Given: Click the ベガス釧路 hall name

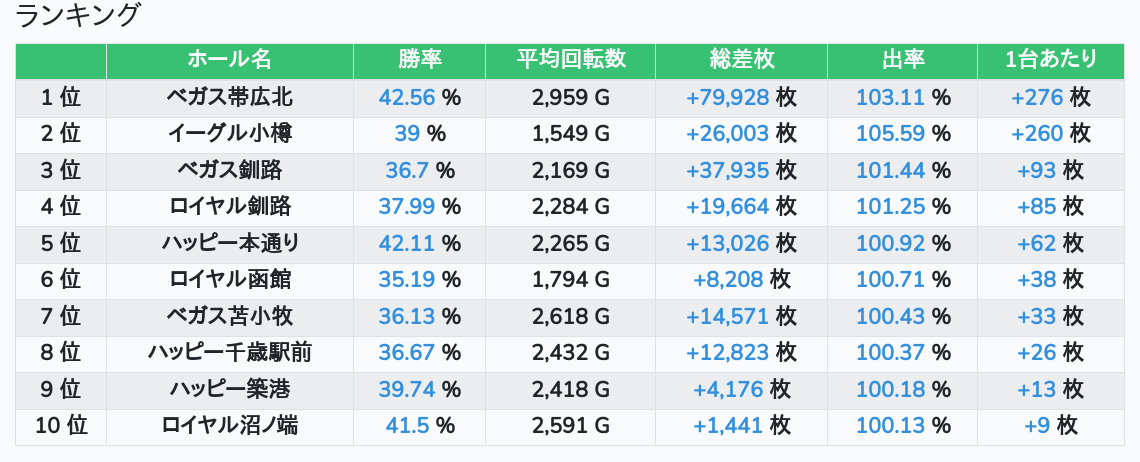Looking at the screenshot, I should click(x=230, y=171).
